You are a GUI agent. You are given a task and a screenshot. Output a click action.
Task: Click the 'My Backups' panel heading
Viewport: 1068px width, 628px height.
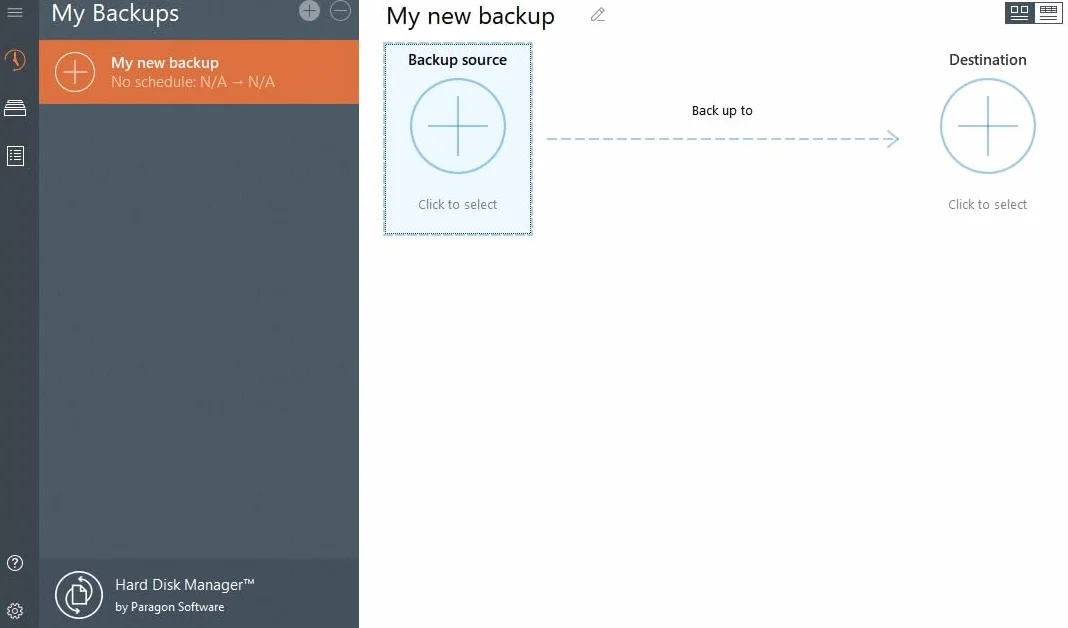coord(115,14)
